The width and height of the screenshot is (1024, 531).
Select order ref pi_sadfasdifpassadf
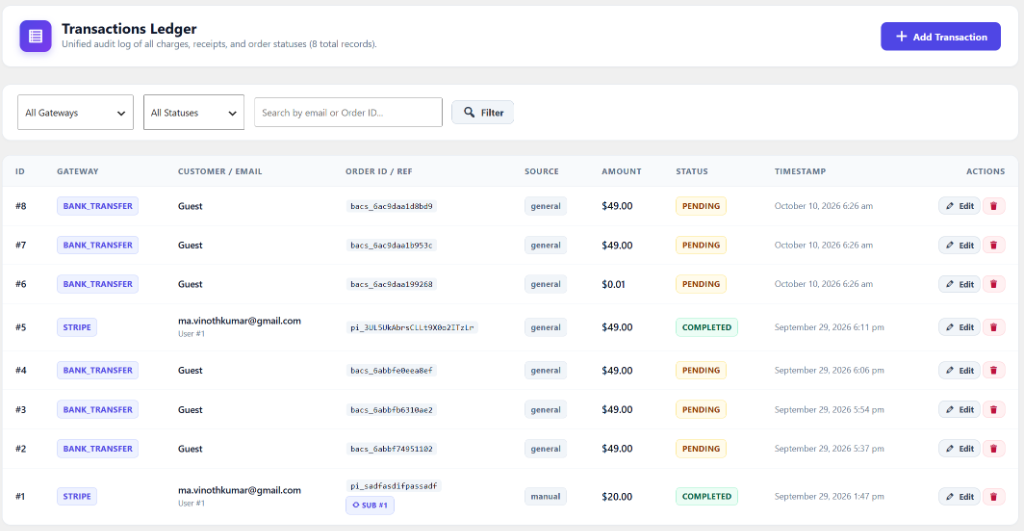tap(393, 486)
